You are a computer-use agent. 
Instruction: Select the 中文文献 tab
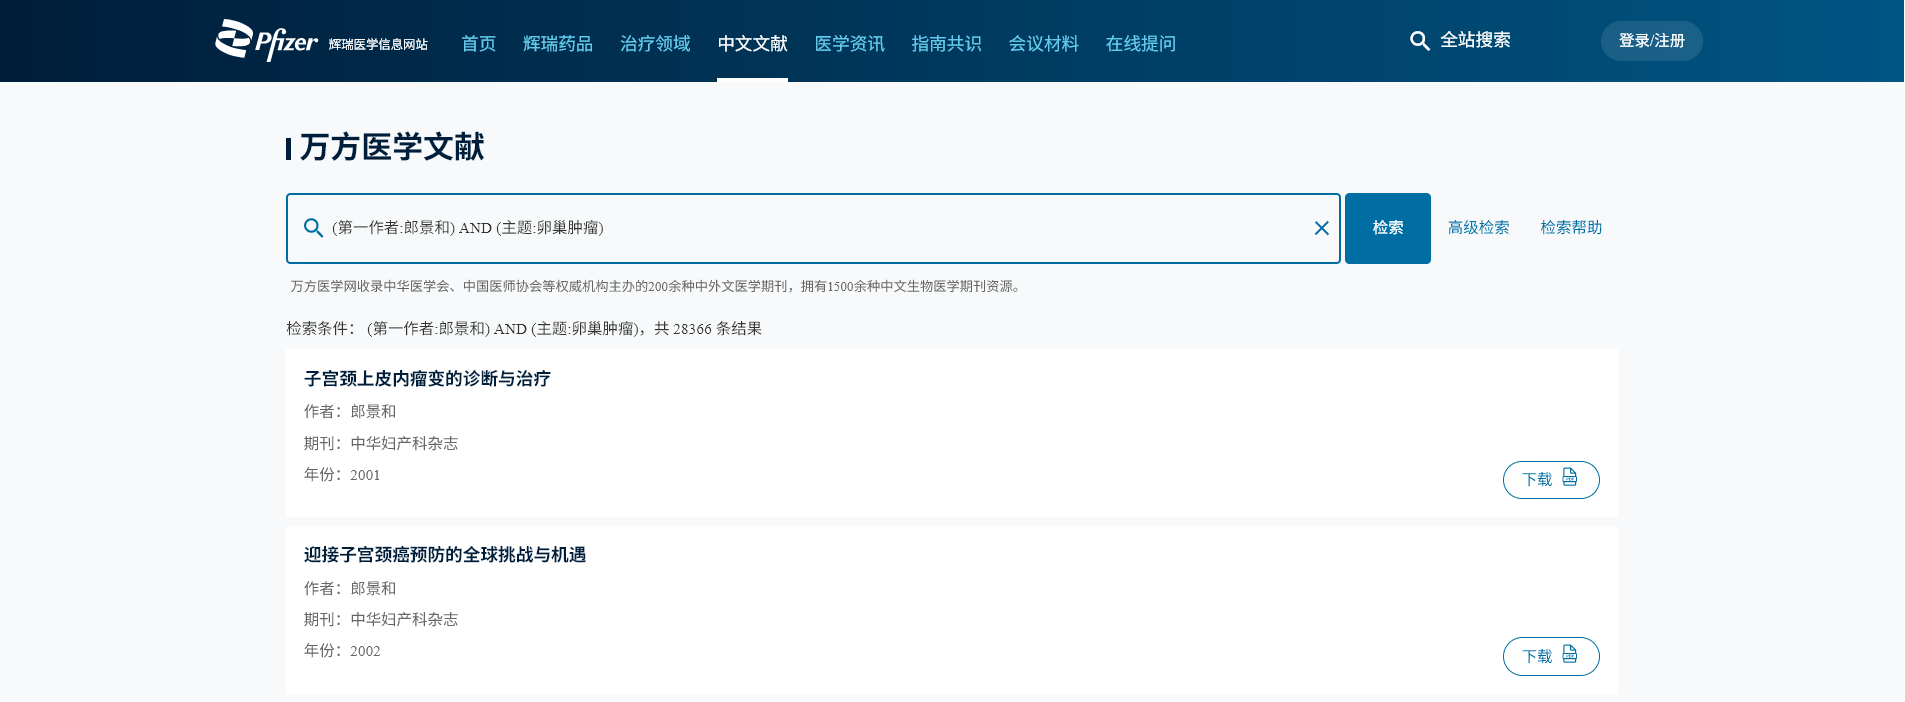(752, 43)
